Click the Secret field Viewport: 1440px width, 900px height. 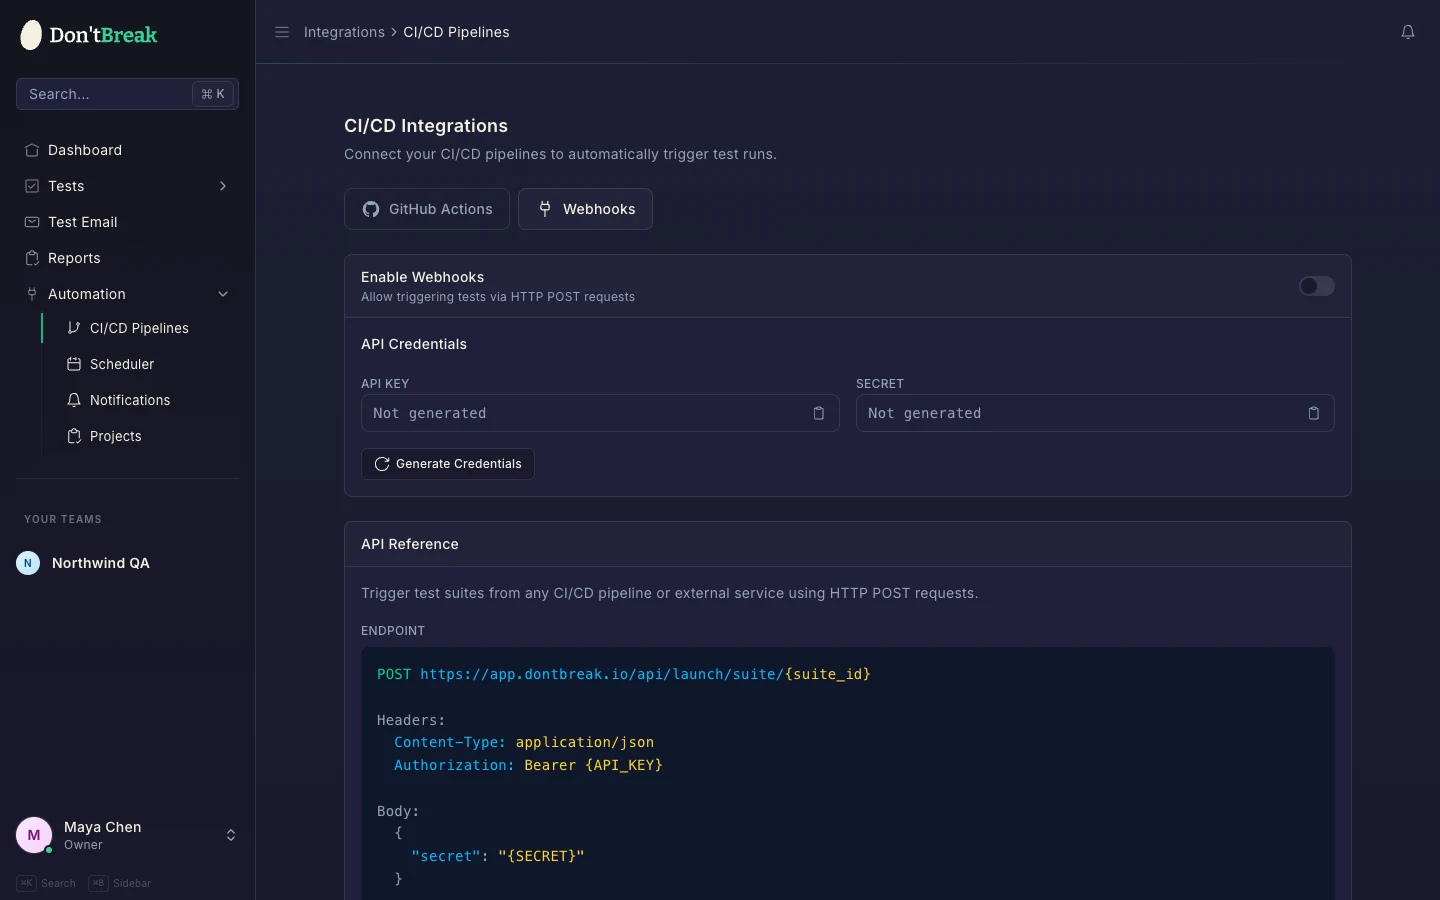point(1095,413)
